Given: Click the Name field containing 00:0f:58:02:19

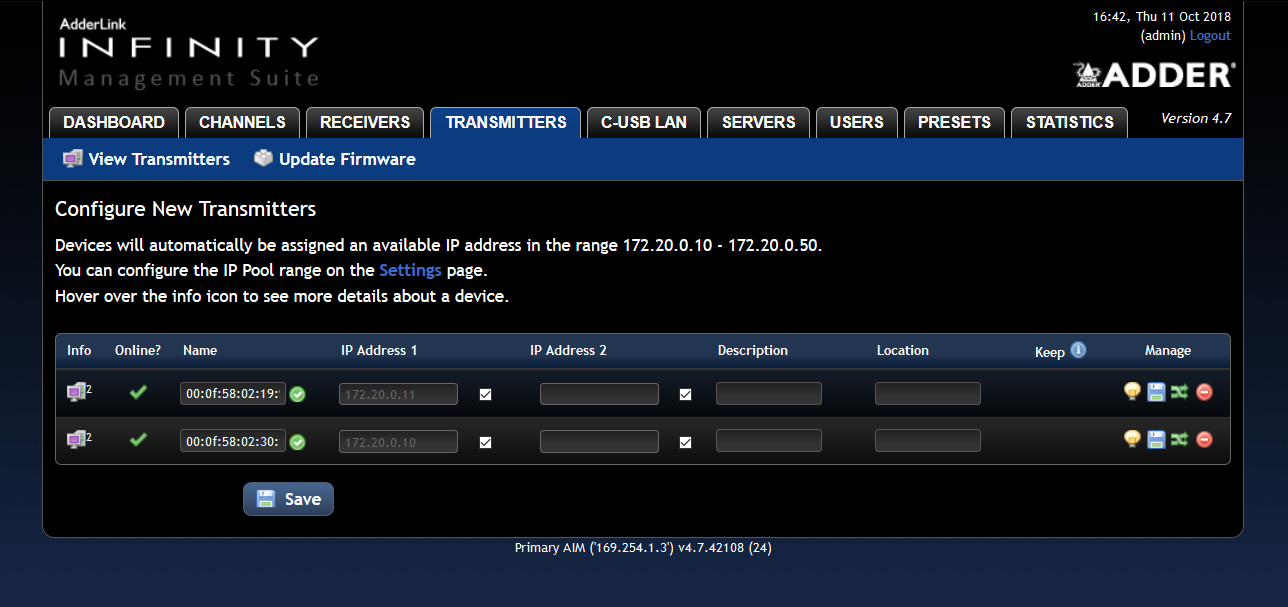Looking at the screenshot, I should [x=233, y=394].
